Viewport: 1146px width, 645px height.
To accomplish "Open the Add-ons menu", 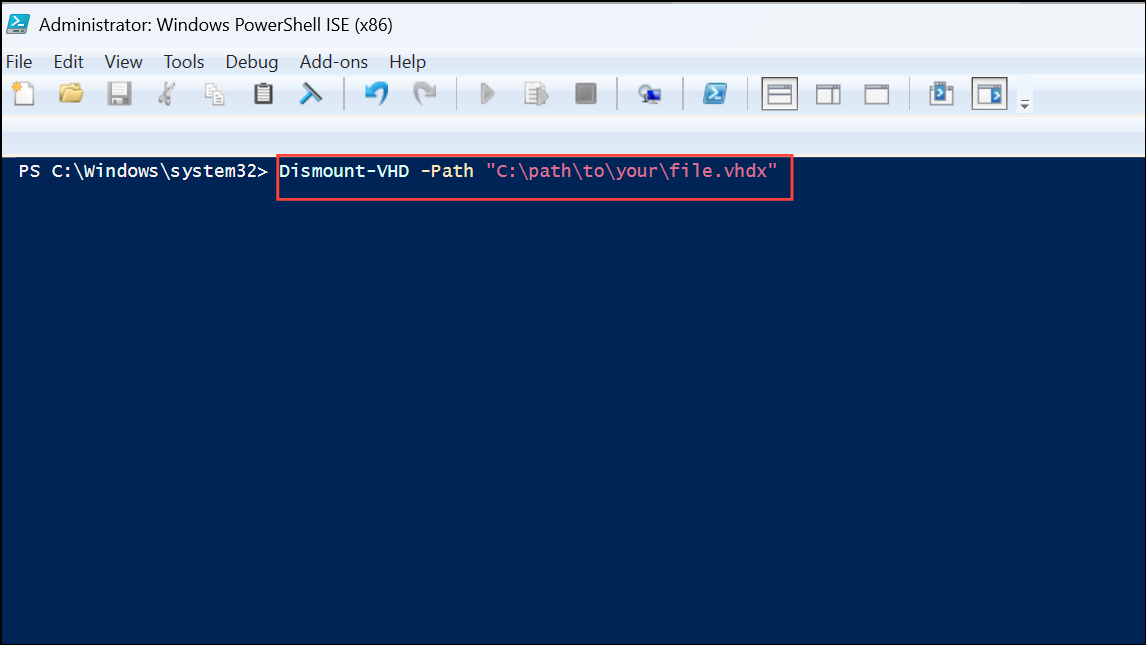I will tap(333, 61).
